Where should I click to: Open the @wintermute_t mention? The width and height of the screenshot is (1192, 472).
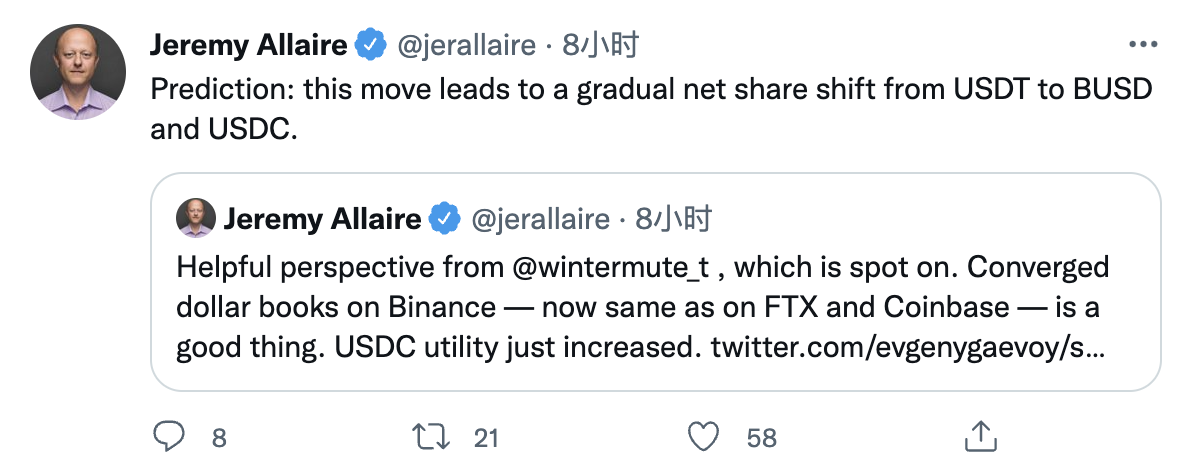(x=610, y=267)
